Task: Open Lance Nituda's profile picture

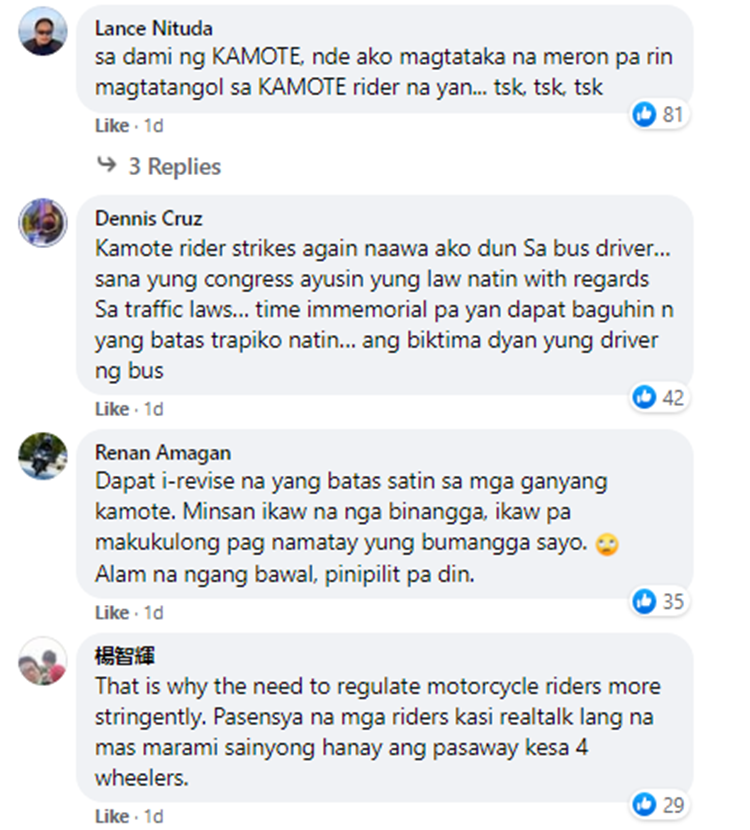Action: [43, 31]
